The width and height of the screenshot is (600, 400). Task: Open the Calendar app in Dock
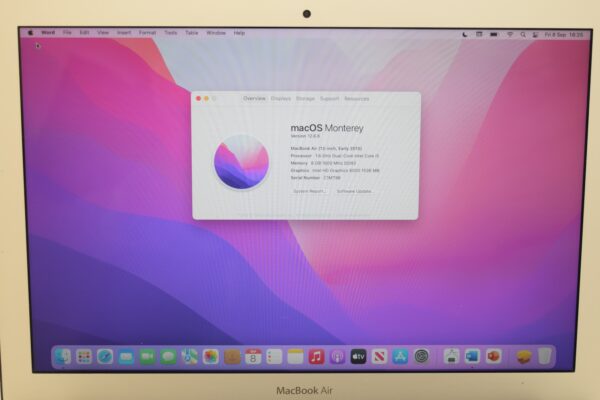[x=253, y=356]
